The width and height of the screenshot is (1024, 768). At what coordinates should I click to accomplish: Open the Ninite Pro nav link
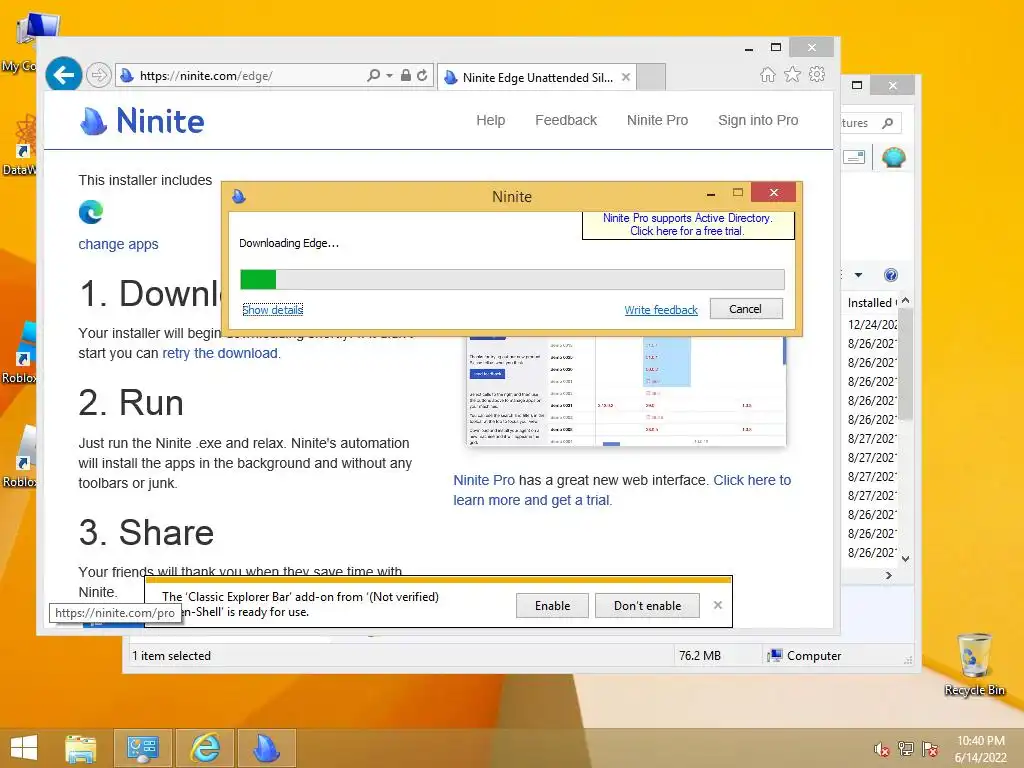[x=657, y=120]
